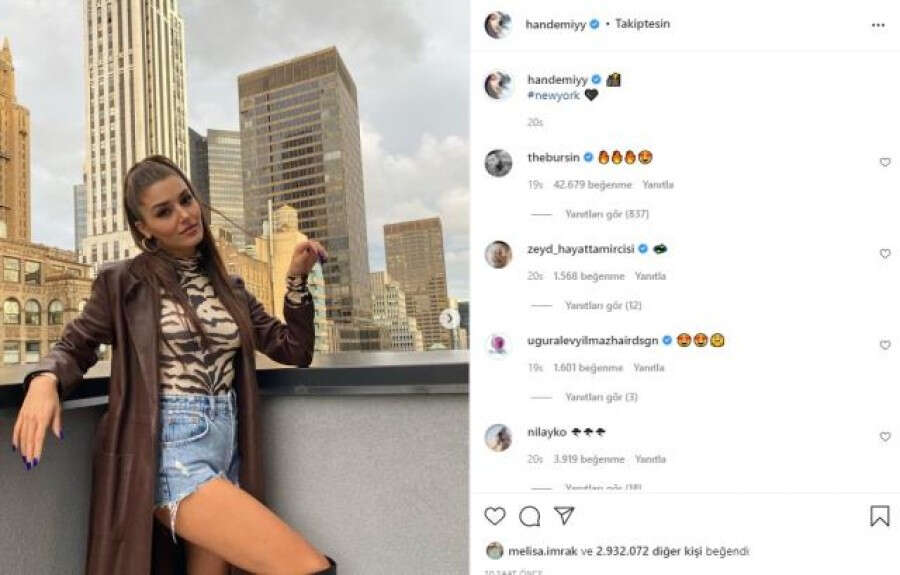Open handemiyy profile picture in header
The image size is (900, 575).
point(498,25)
